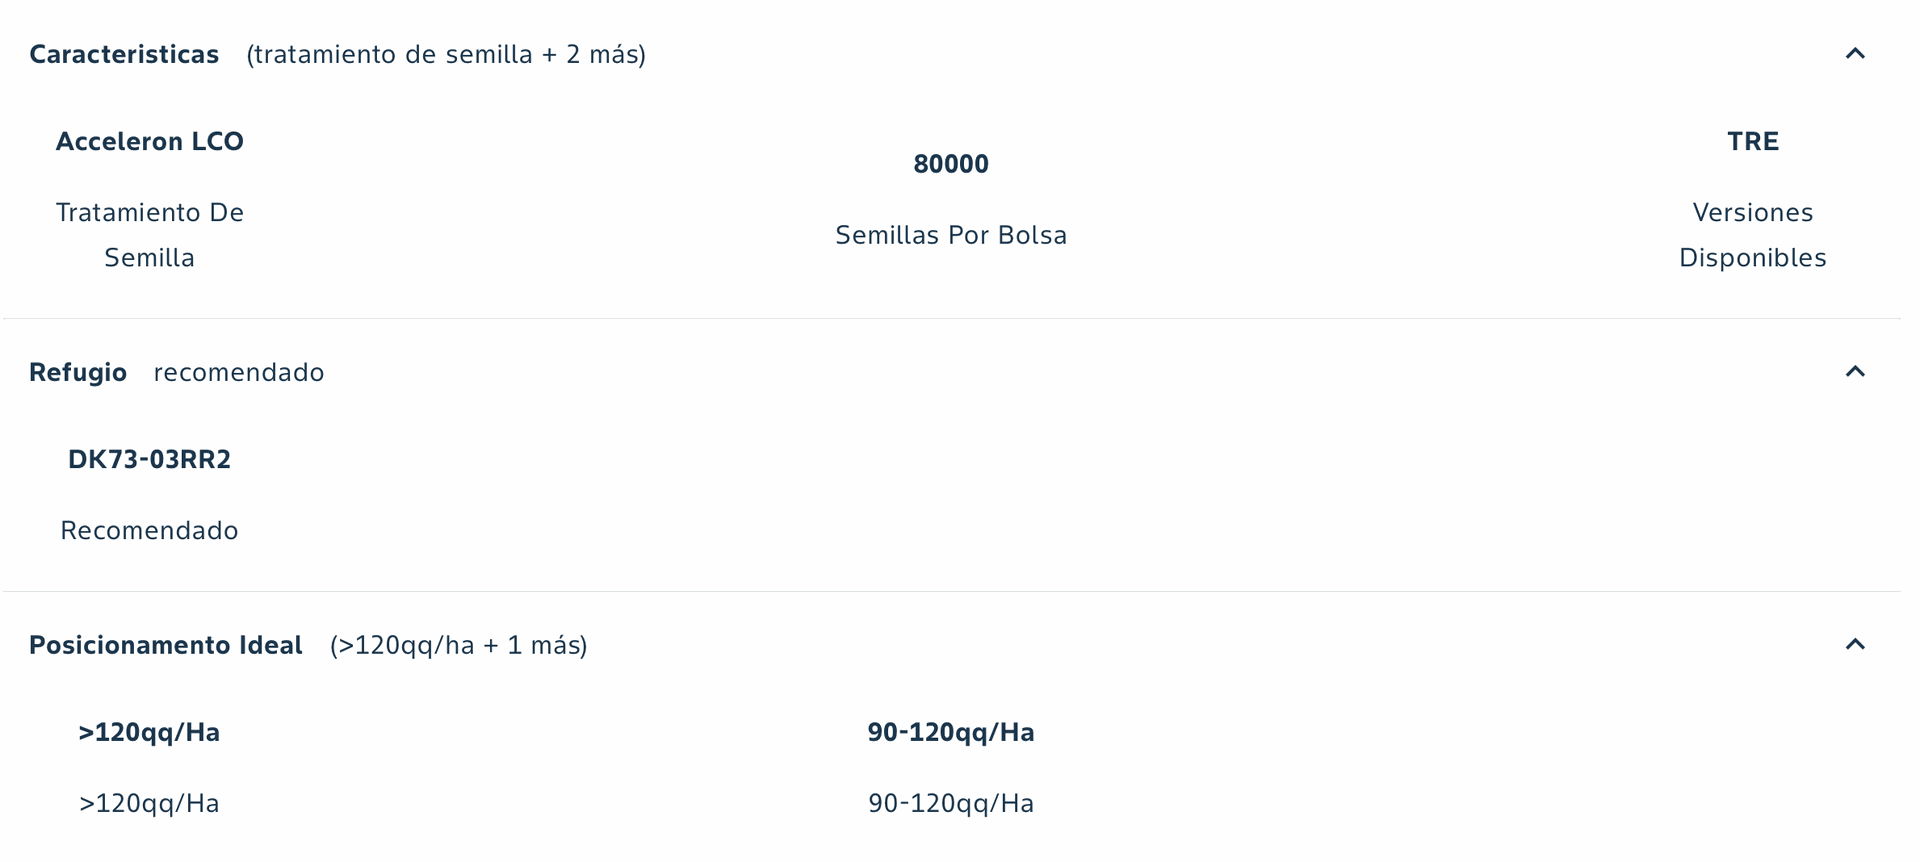Image resolution: width=1920 pixels, height=862 pixels.
Task: Click the "tratamiento de semilla + 2 más" summary
Action: pyautogui.click(x=446, y=54)
